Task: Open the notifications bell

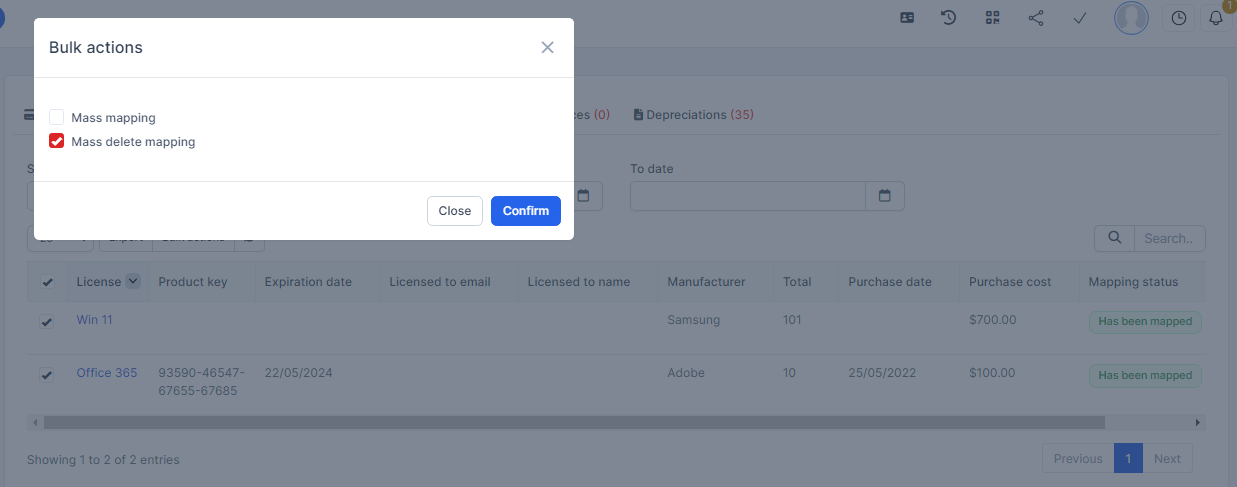Action: [1216, 18]
